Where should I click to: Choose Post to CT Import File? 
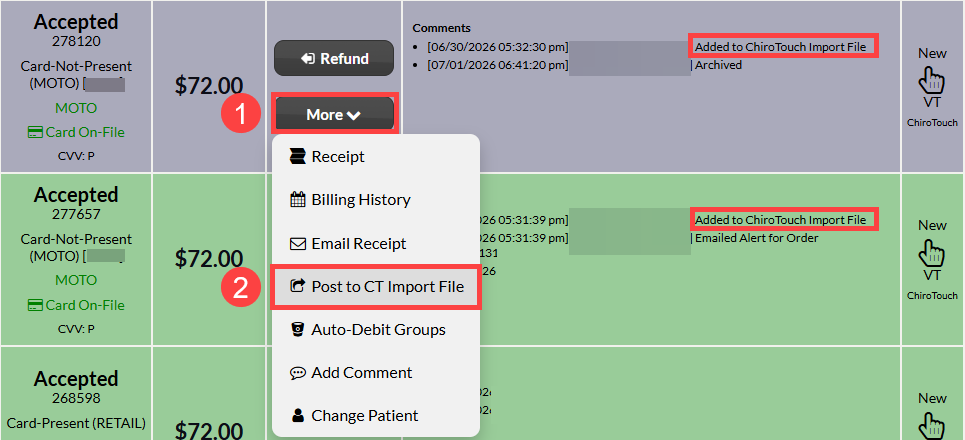point(375,287)
